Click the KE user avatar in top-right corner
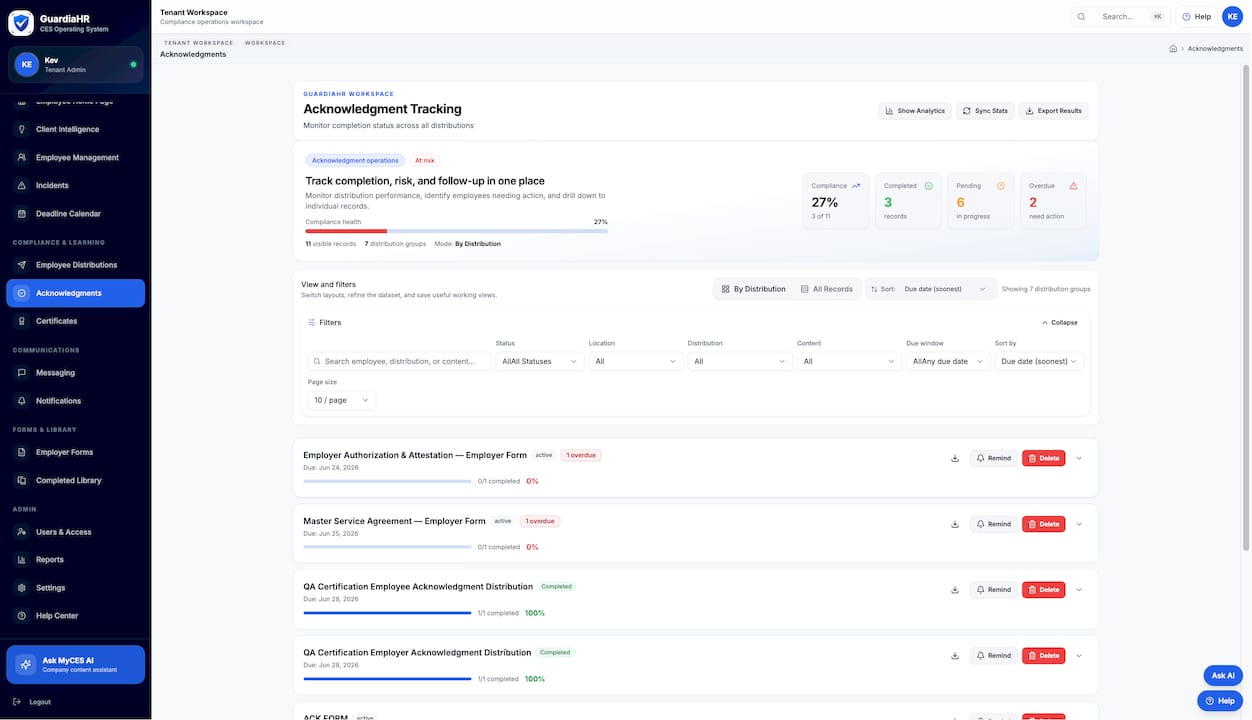The image size is (1252, 720). coord(1232,16)
